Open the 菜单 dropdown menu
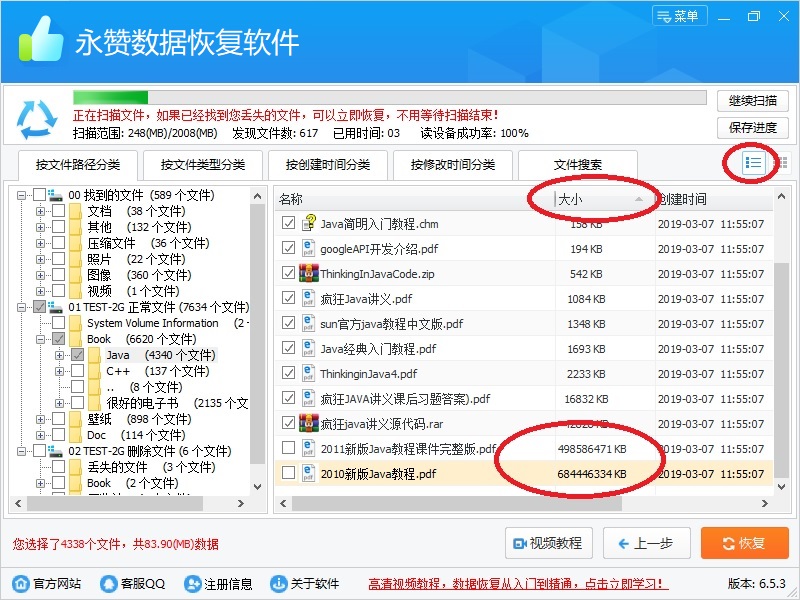The height and width of the screenshot is (600, 800). click(x=680, y=16)
